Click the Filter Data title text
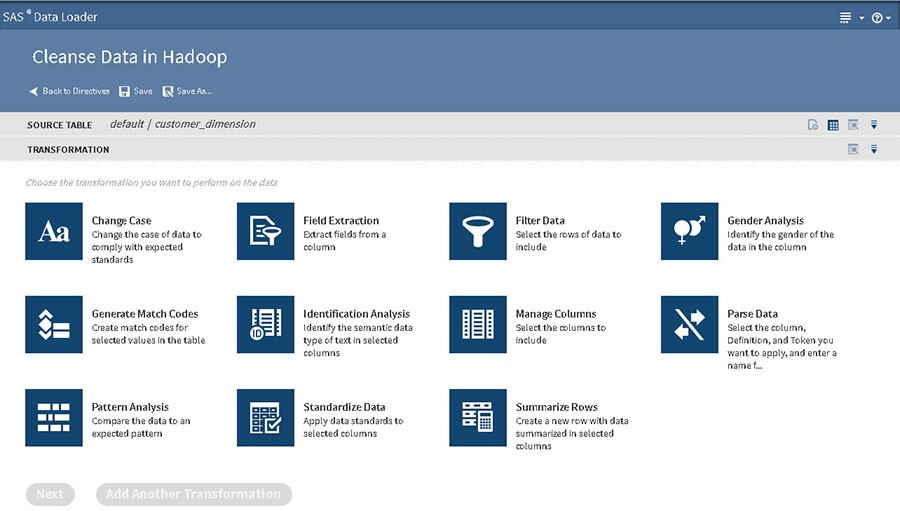Image resolution: width=900 pixels, height=511 pixels. [540, 220]
